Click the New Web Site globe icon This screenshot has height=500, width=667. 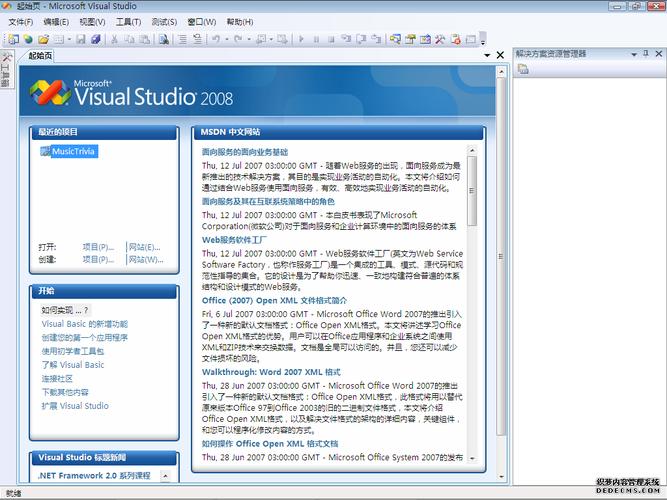coord(28,39)
